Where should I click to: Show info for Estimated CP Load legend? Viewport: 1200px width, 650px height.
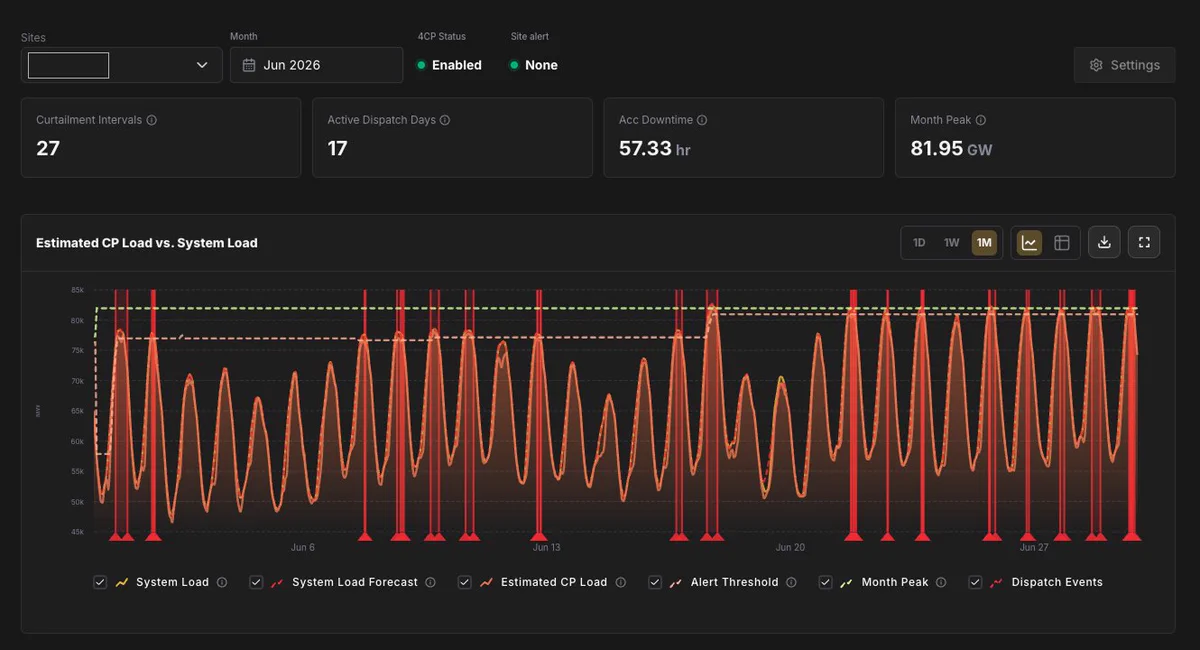click(620, 582)
